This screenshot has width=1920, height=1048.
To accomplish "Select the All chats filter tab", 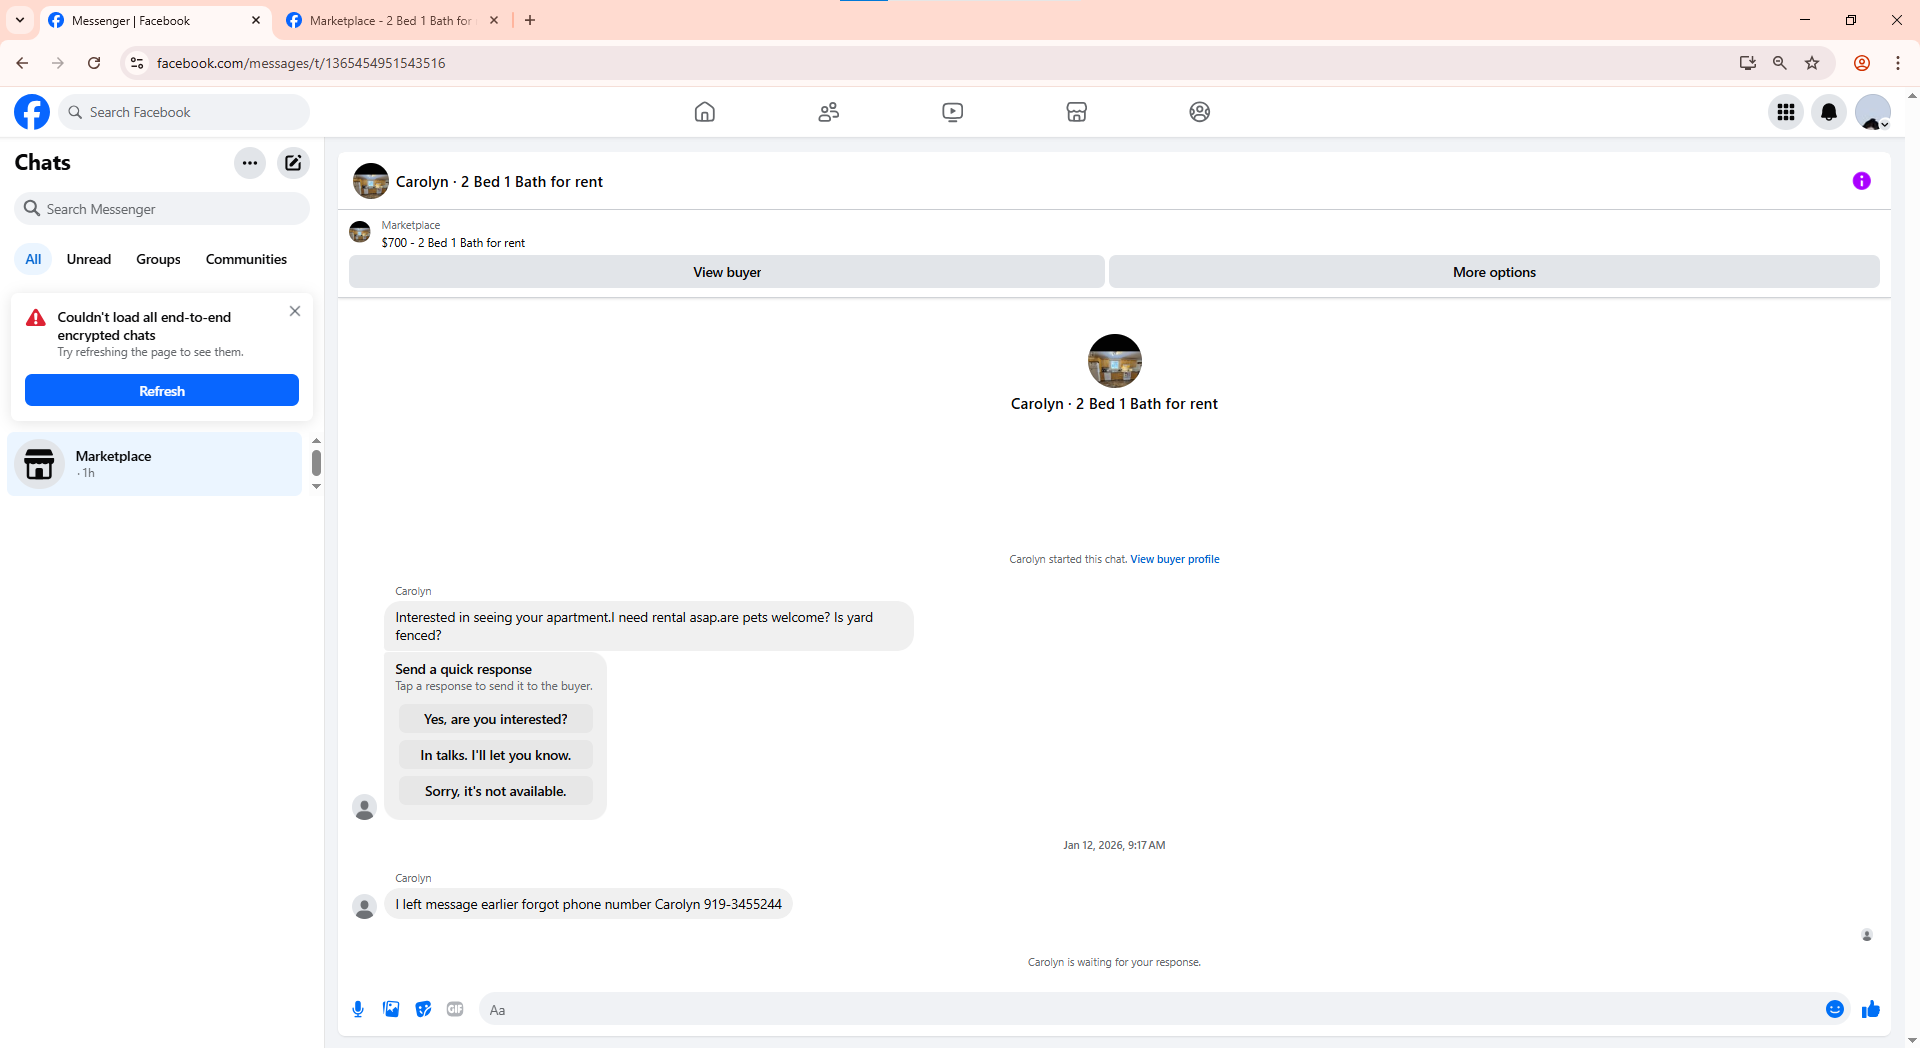I will [33, 259].
